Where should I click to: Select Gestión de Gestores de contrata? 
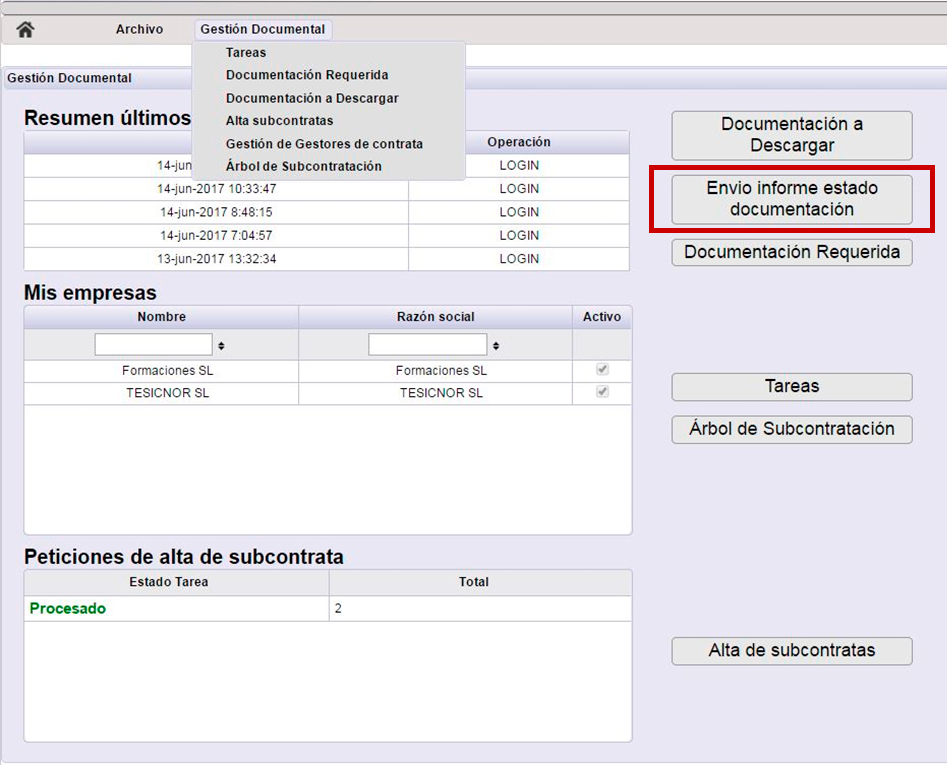point(324,144)
